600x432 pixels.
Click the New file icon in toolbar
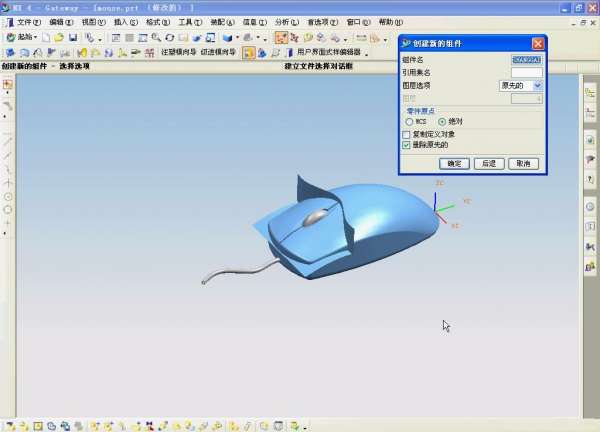(x=48, y=38)
